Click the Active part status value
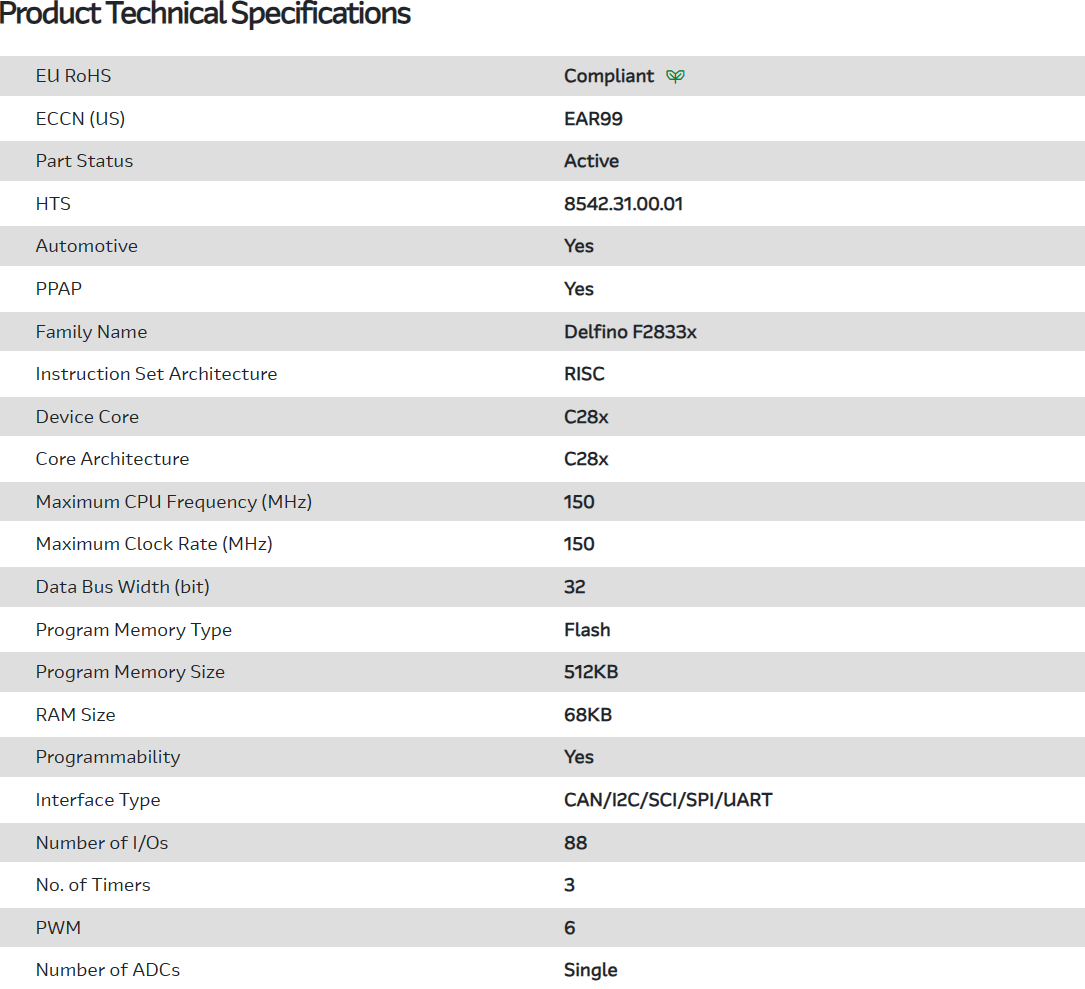 click(591, 161)
